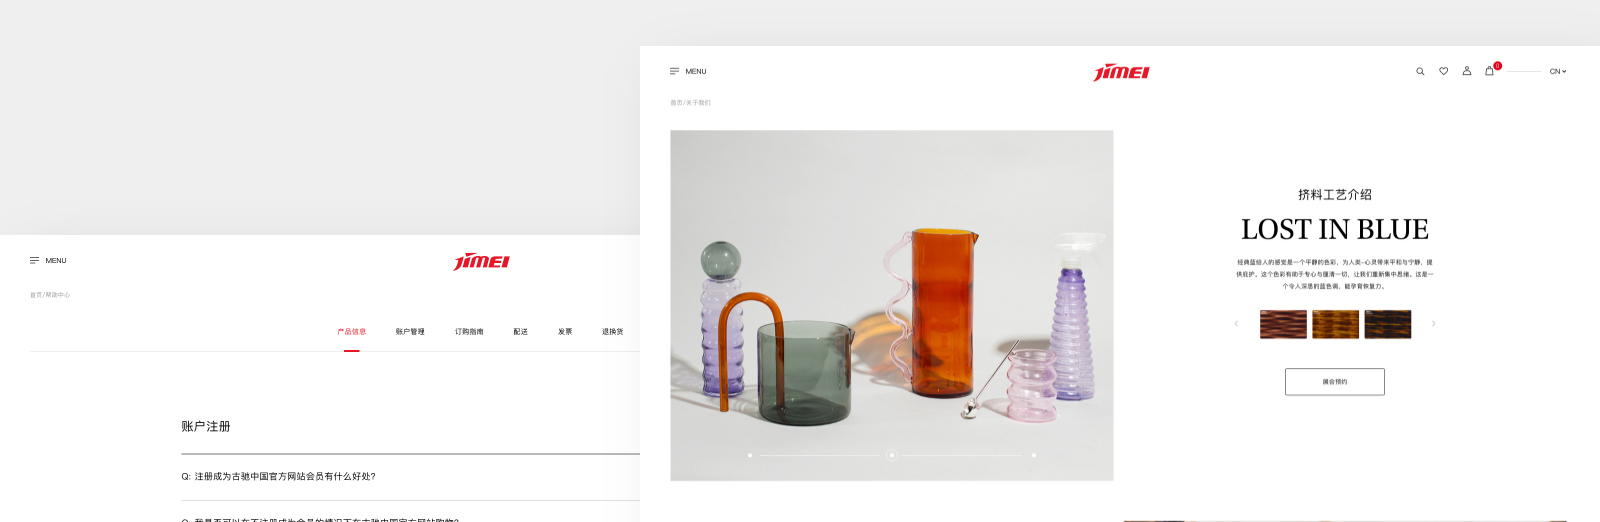Switch to the 订购指南 tab
1600x522 pixels.
coord(469,332)
